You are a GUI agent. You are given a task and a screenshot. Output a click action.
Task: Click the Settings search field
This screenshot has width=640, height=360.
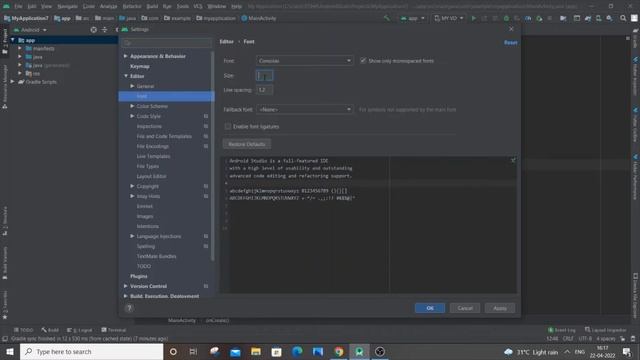tap(167, 42)
